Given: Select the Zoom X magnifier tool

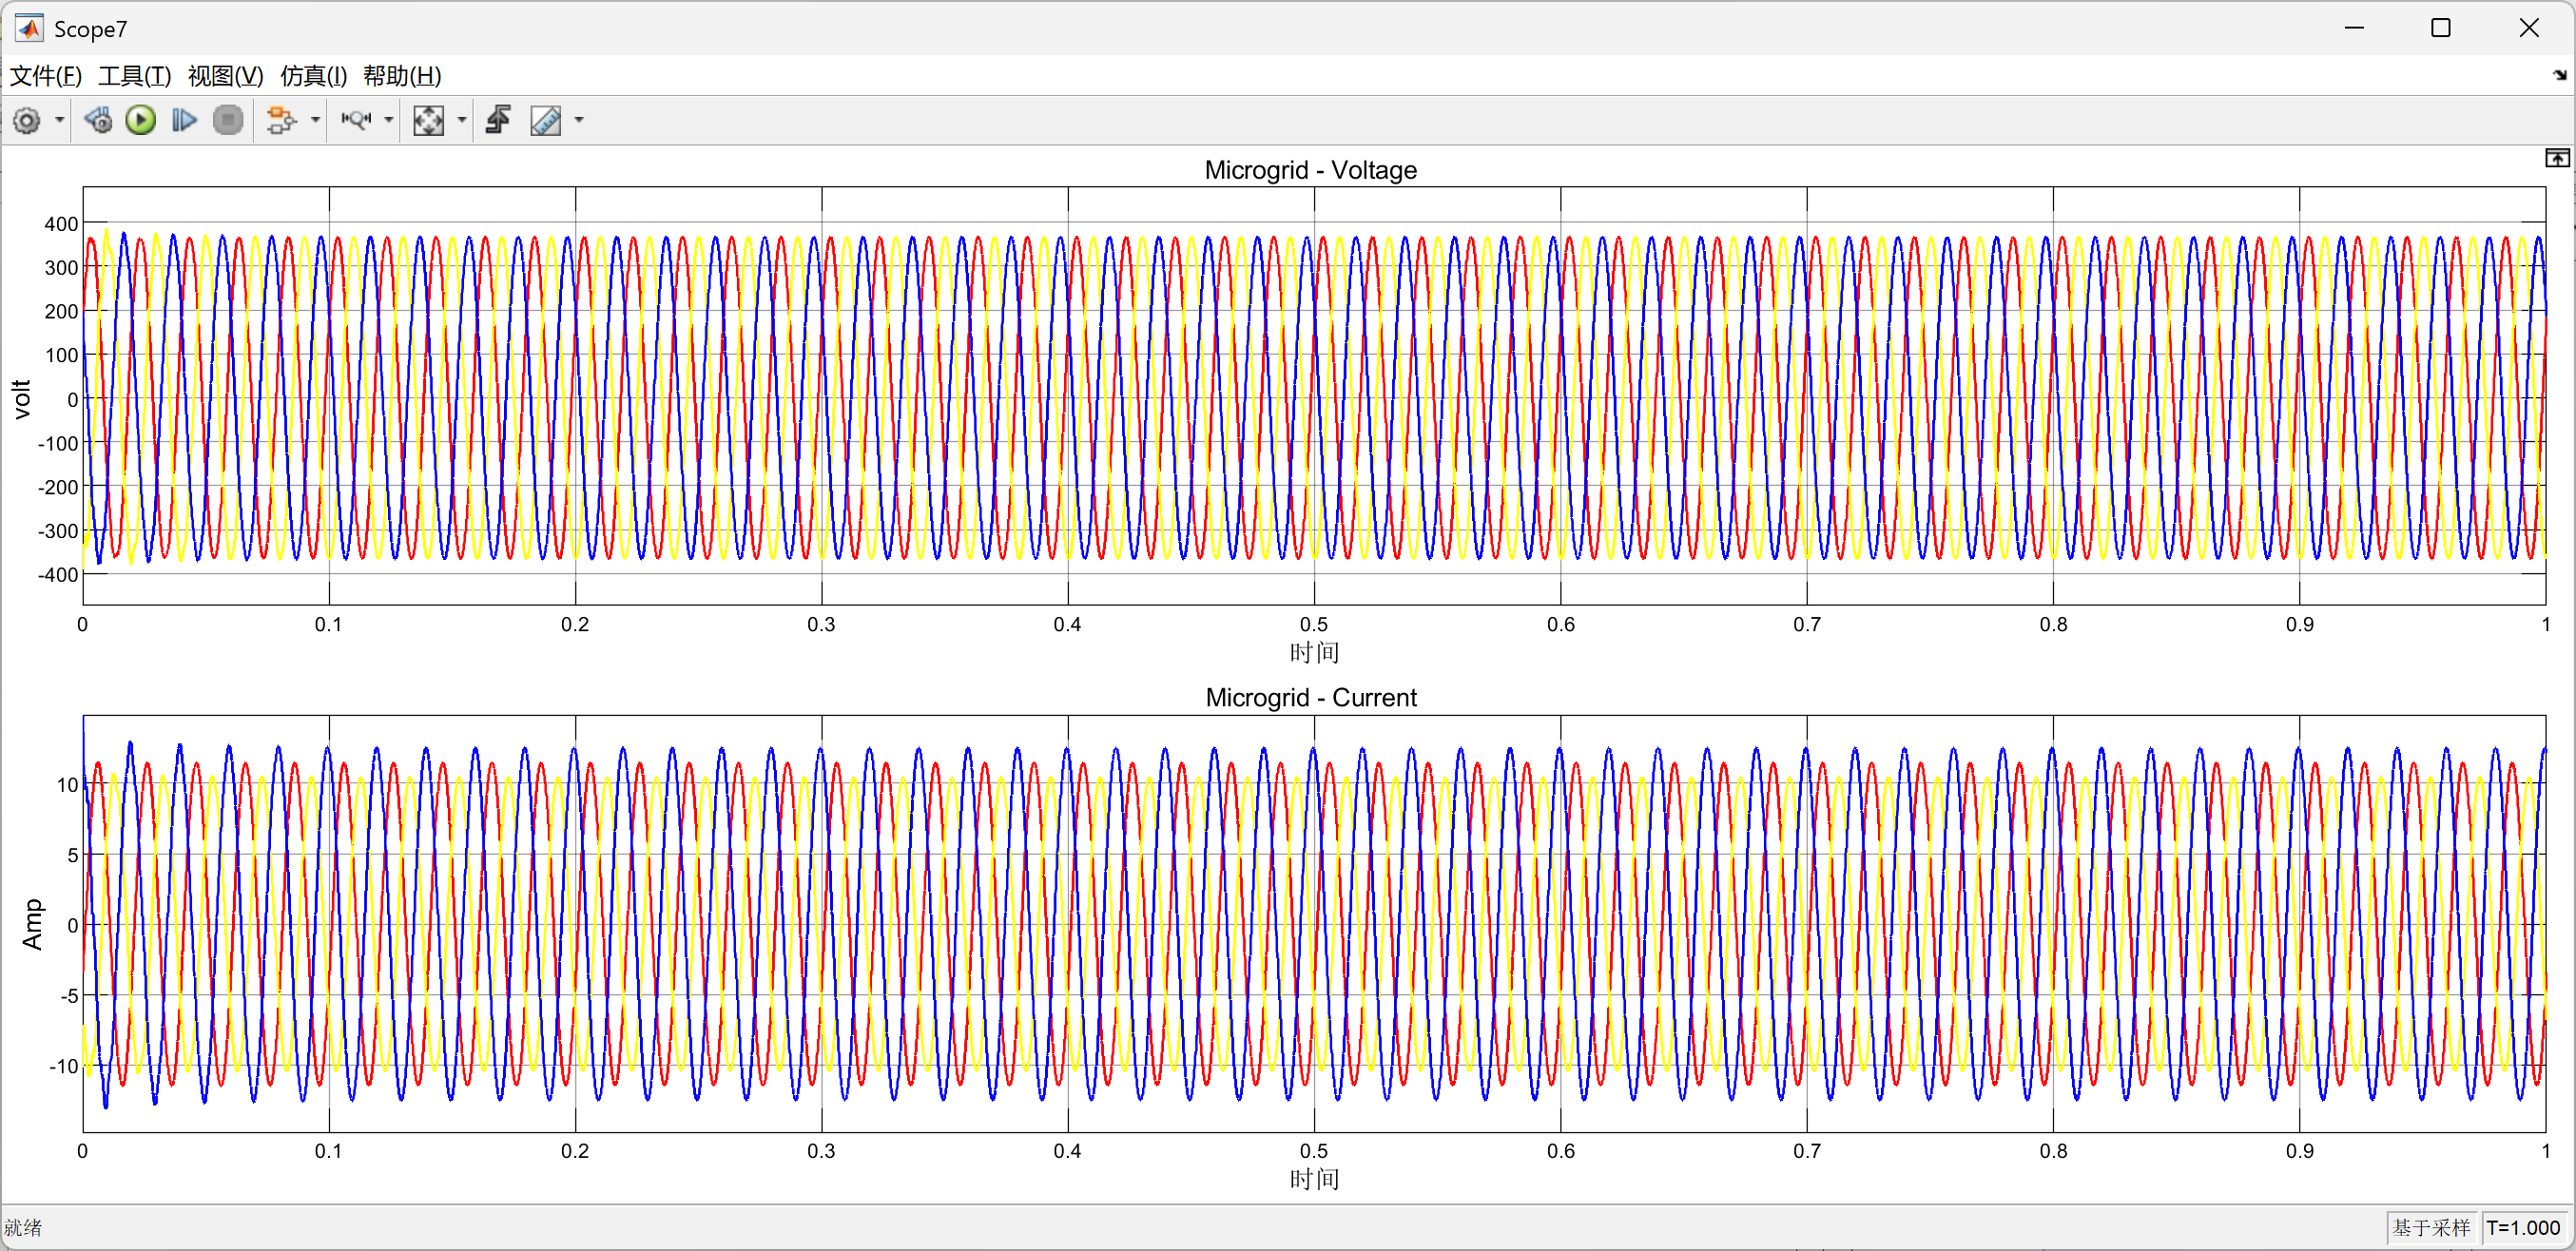Looking at the screenshot, I should pos(356,121).
